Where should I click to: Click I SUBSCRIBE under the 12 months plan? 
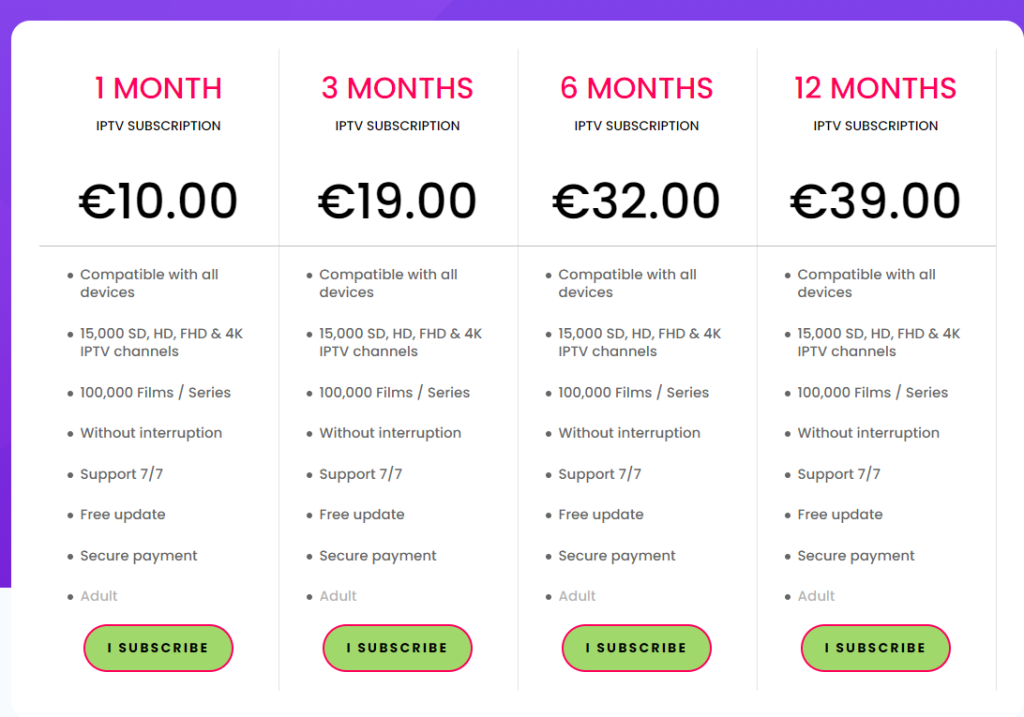click(x=875, y=648)
